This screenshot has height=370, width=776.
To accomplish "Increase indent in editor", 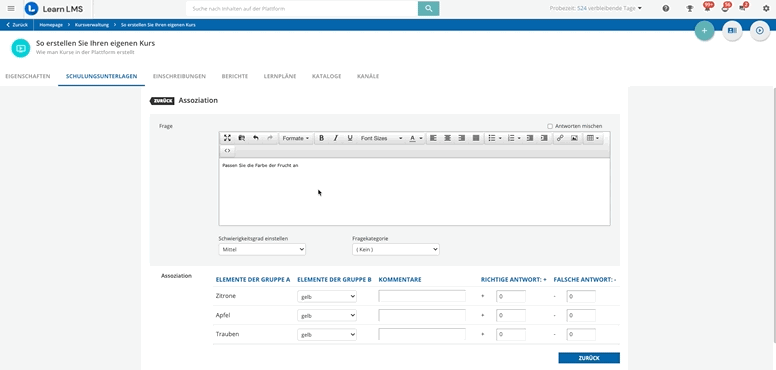I will point(544,138).
